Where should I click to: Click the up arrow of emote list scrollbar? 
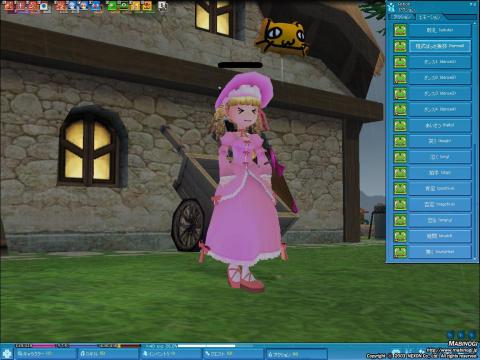475,24
